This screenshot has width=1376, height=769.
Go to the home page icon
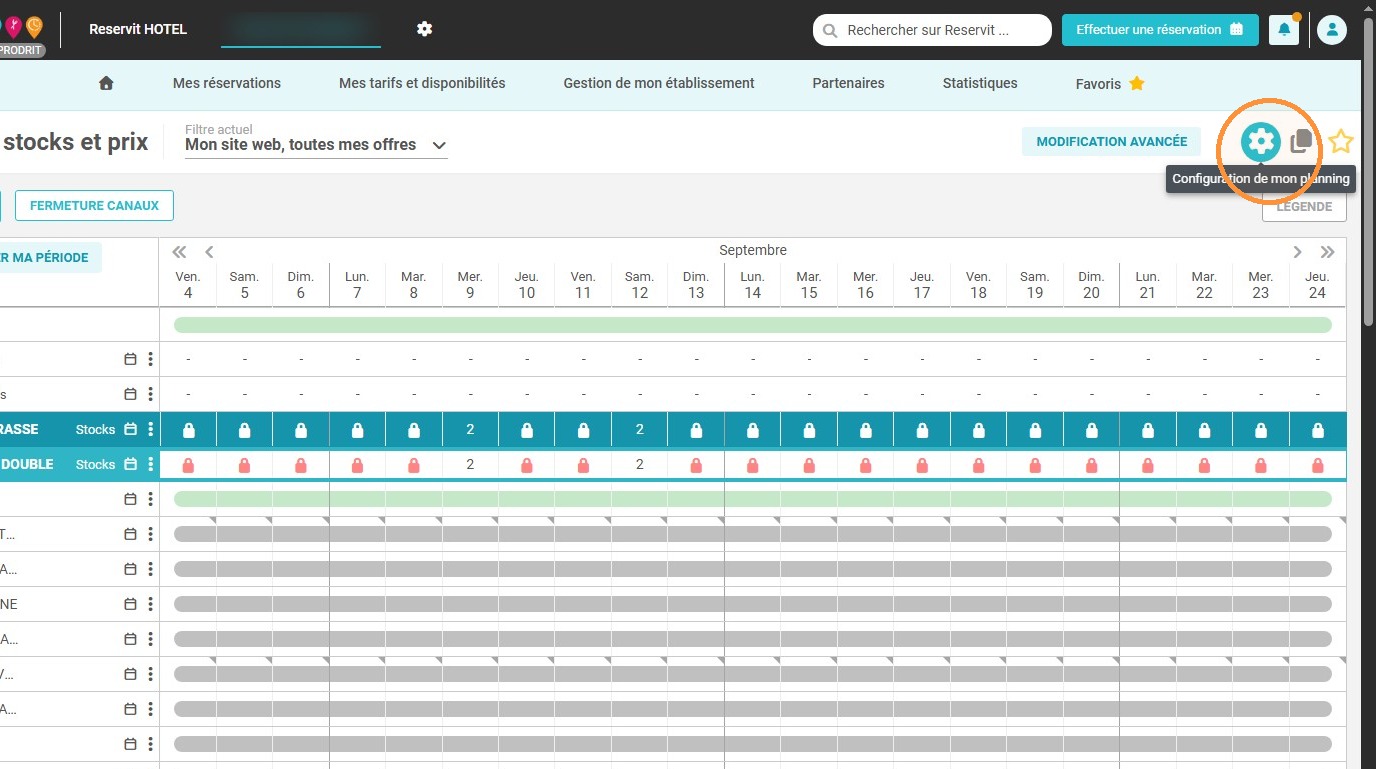[x=106, y=84]
